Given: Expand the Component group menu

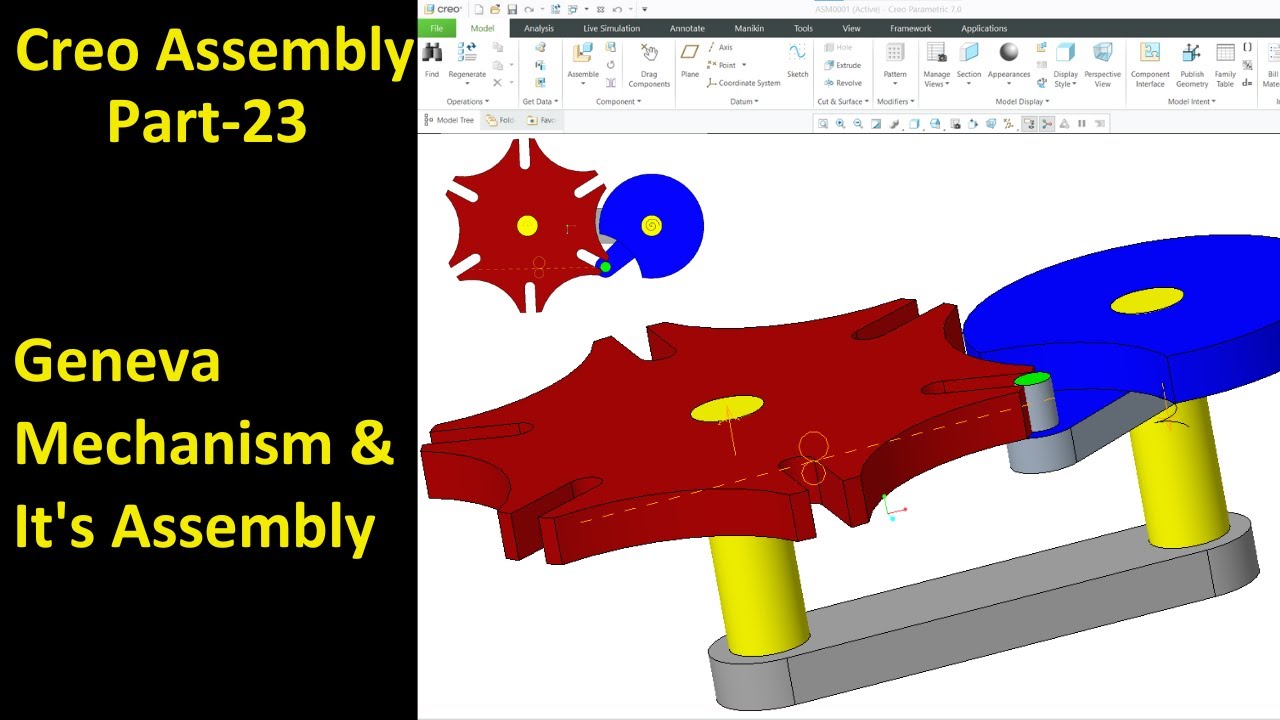Looking at the screenshot, I should coord(618,101).
